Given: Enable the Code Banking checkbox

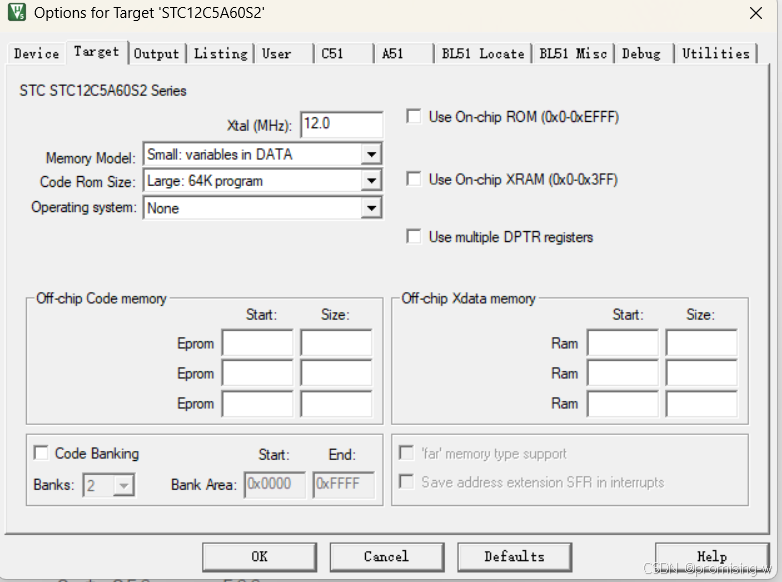Looking at the screenshot, I should click(x=41, y=453).
